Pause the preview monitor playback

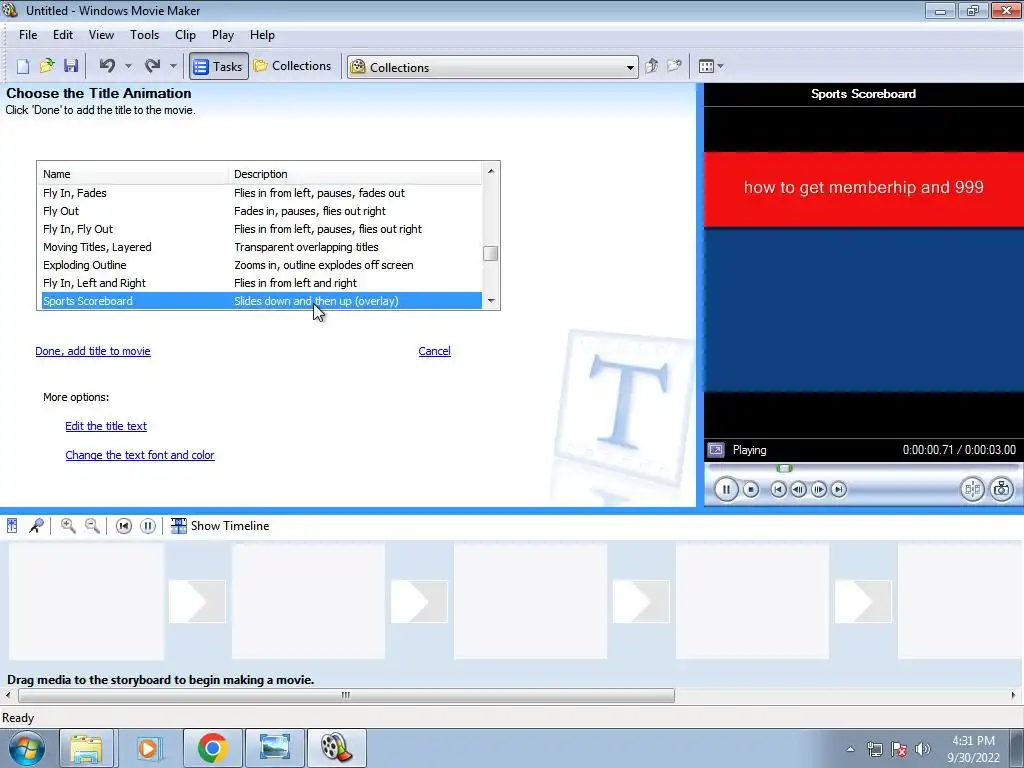[726, 489]
